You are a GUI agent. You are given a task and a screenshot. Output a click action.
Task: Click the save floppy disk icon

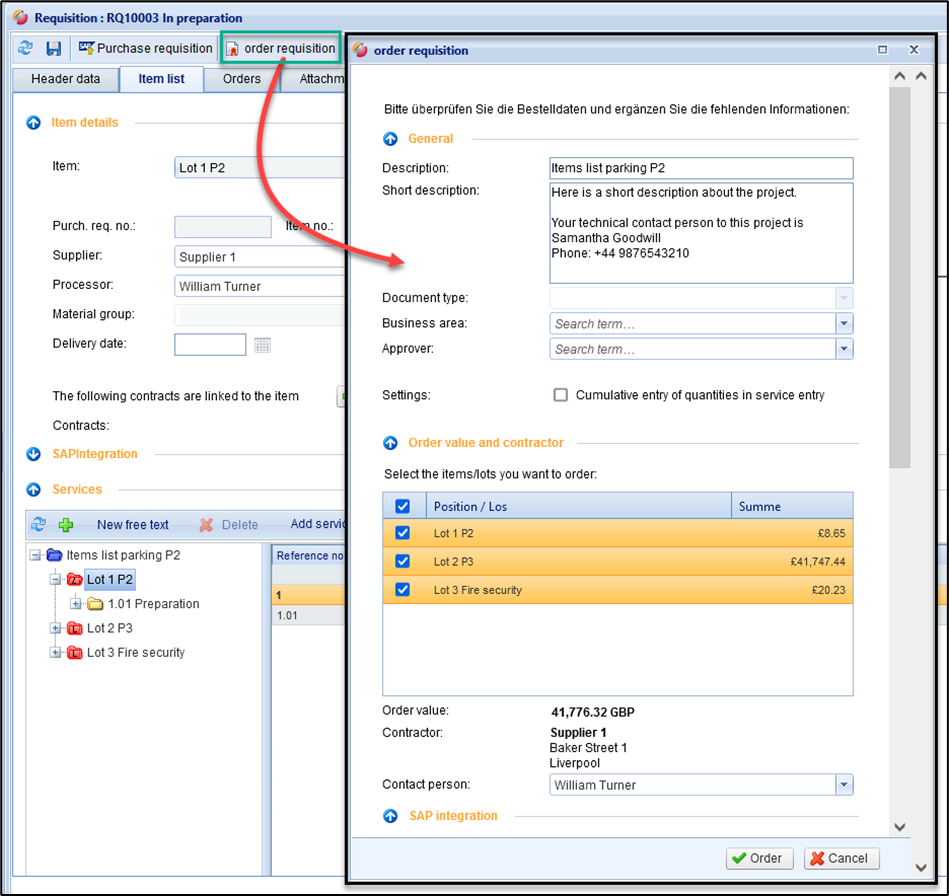54,48
